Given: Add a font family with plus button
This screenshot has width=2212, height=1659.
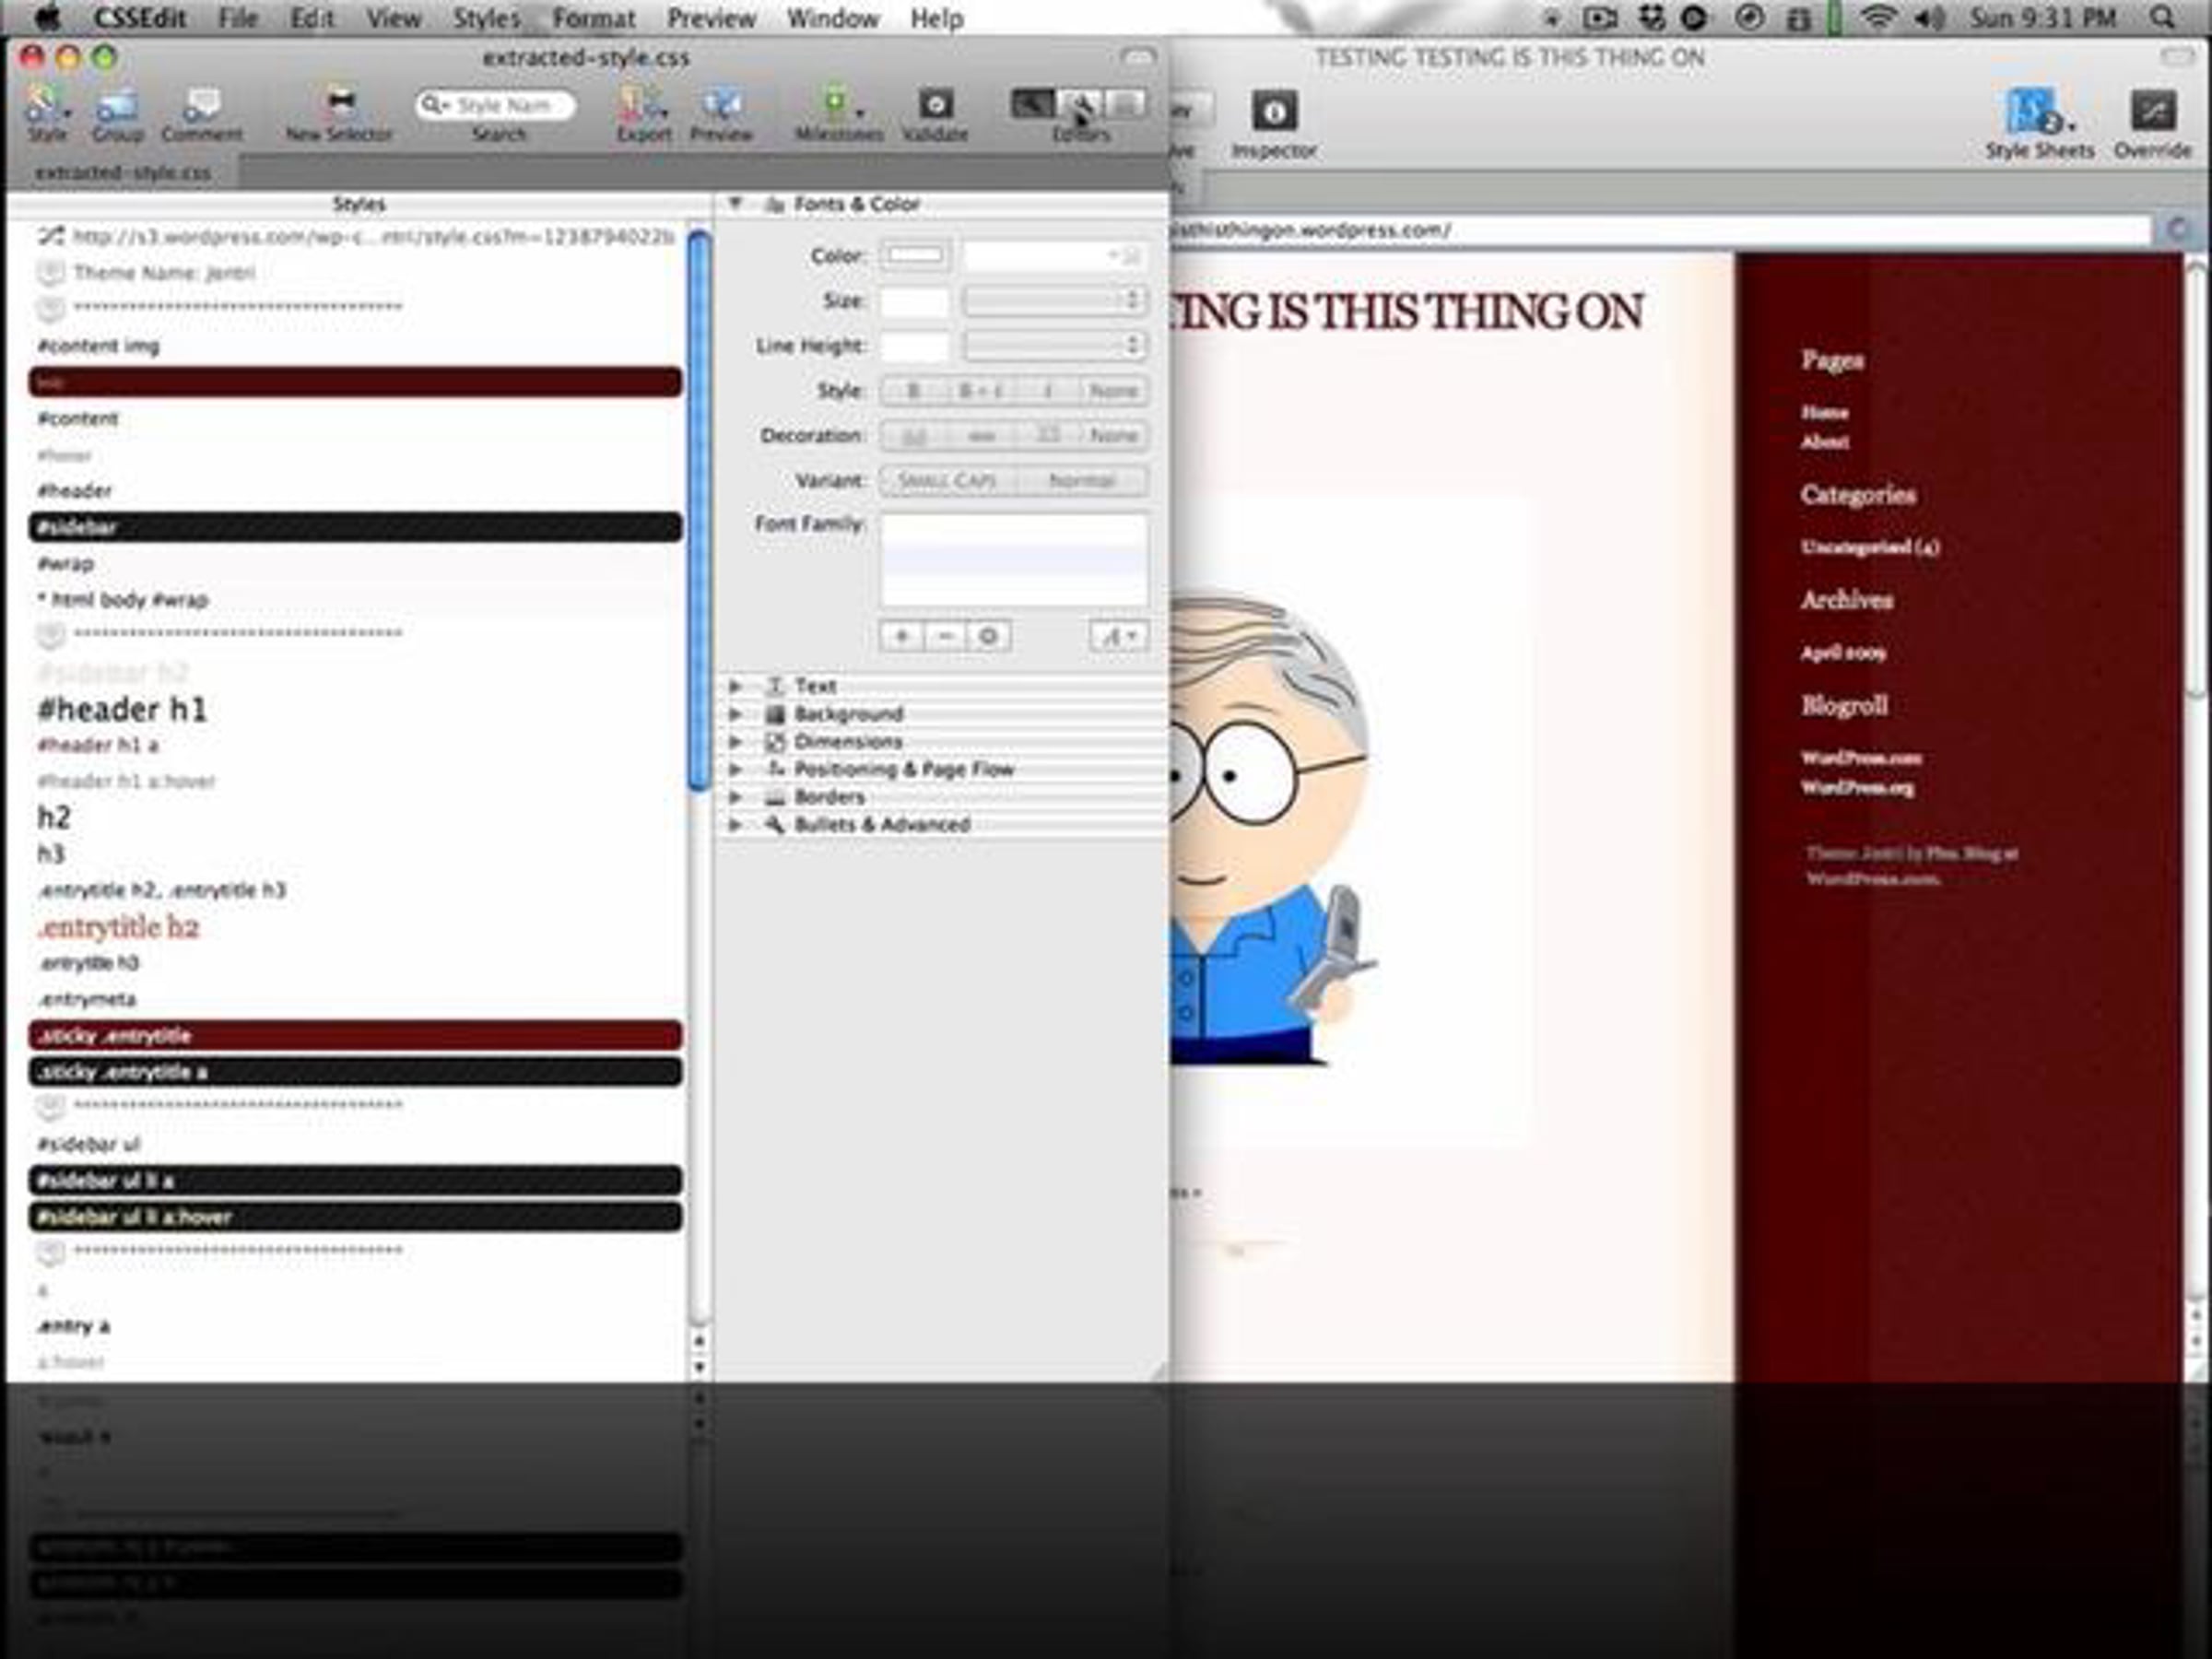Looking at the screenshot, I should pyautogui.click(x=901, y=636).
